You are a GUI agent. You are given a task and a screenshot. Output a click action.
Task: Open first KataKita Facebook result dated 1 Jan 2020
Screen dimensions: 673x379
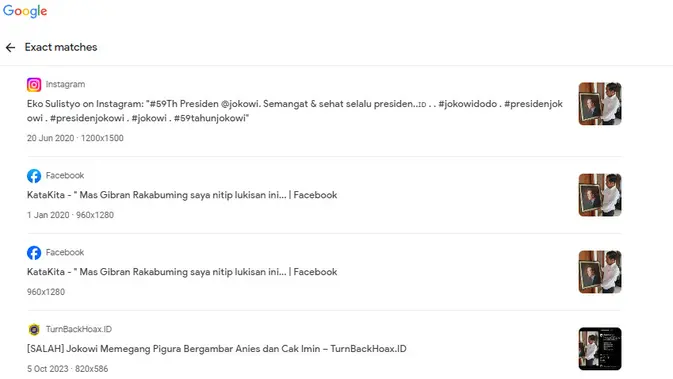(x=182, y=195)
